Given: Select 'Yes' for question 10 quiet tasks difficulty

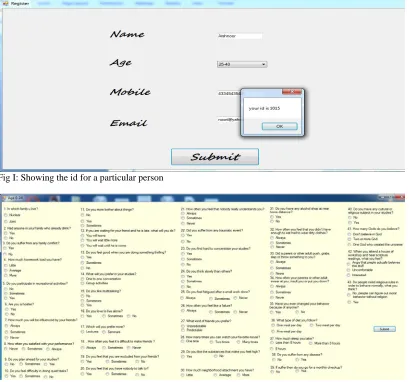Looking at the screenshot, I should [x=7, y=376].
